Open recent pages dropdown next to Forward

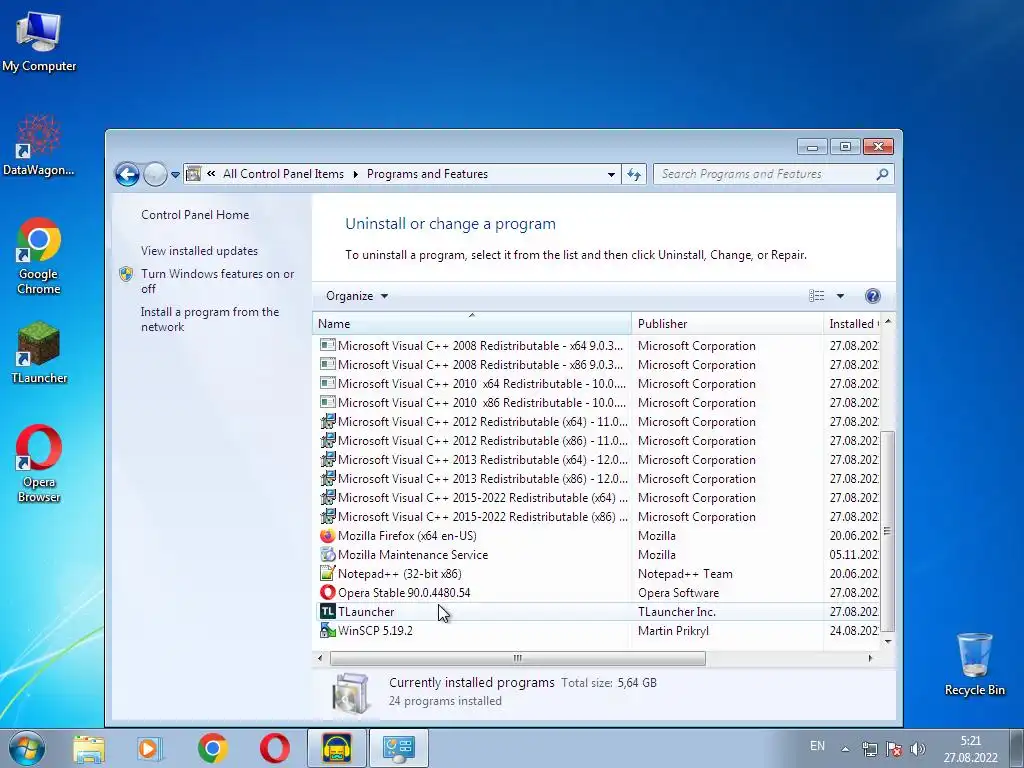pyautogui.click(x=175, y=175)
